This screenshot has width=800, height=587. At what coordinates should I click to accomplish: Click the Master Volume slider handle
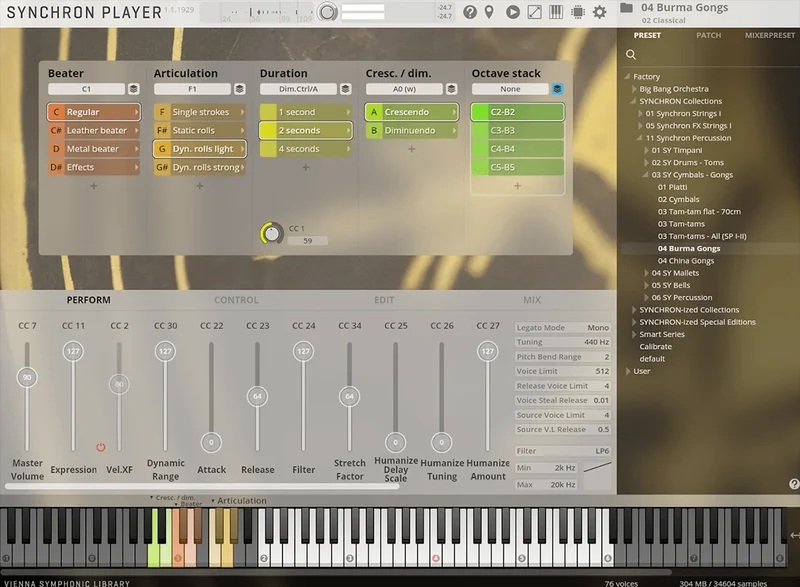27,377
